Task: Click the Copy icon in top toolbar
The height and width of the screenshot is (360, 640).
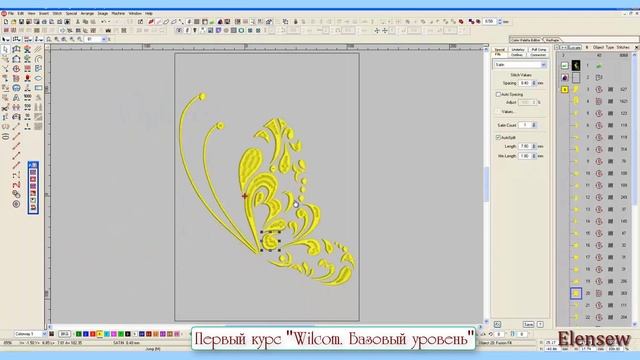Action: (85, 22)
